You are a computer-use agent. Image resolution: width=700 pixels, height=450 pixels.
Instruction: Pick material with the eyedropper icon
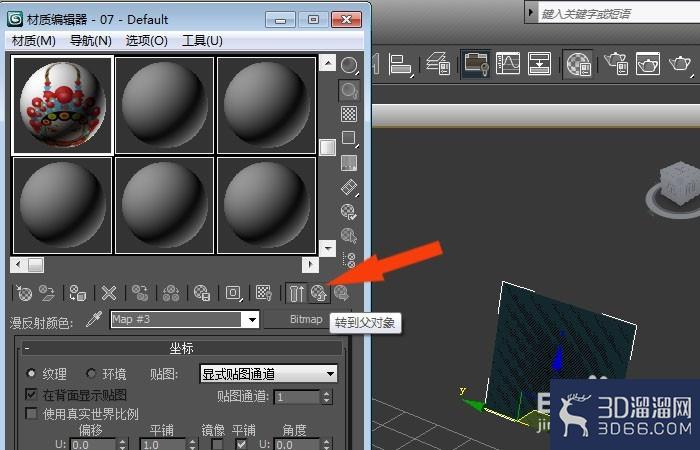point(94,319)
